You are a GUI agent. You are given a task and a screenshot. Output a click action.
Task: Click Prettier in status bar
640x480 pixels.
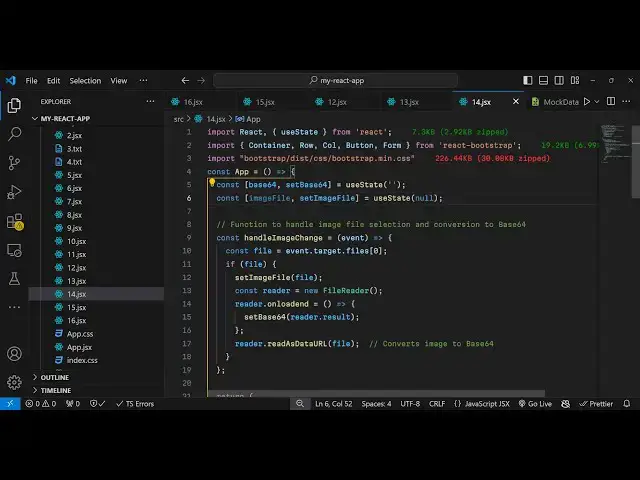coord(596,404)
